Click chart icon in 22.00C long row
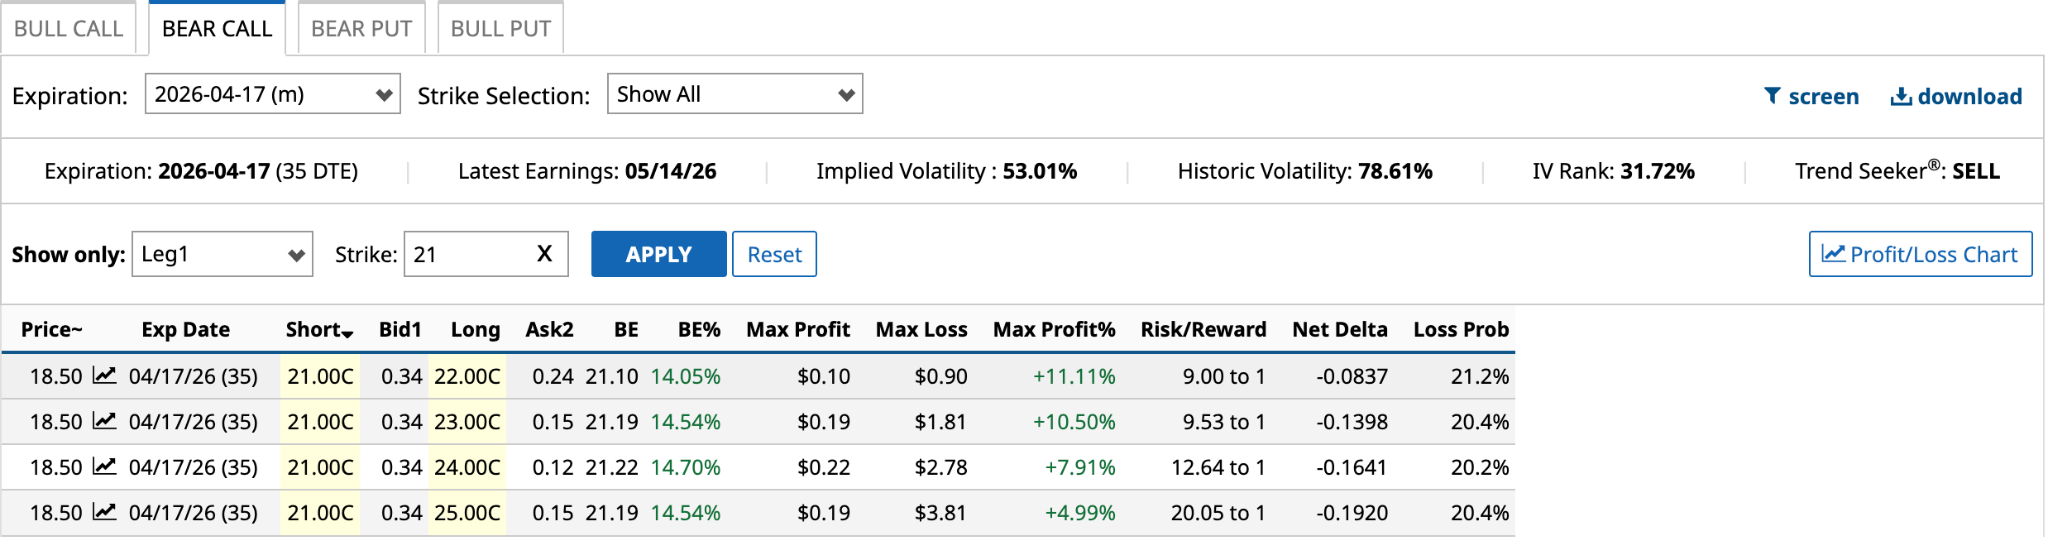This screenshot has width=2048, height=539. tap(104, 376)
